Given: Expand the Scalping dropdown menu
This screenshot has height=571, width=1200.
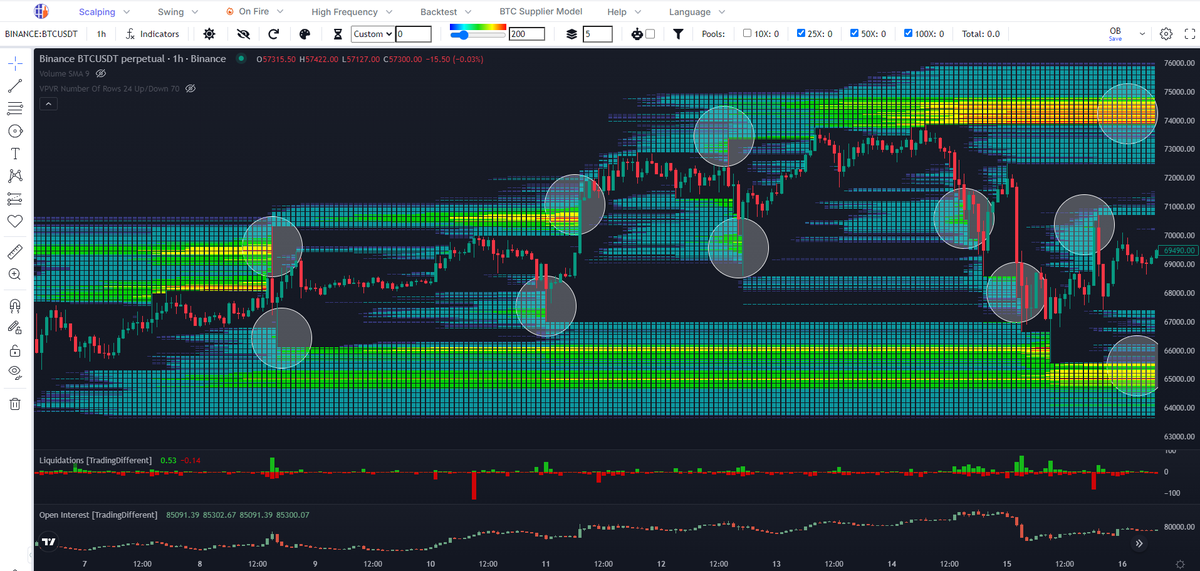Looking at the screenshot, I should click(103, 12).
